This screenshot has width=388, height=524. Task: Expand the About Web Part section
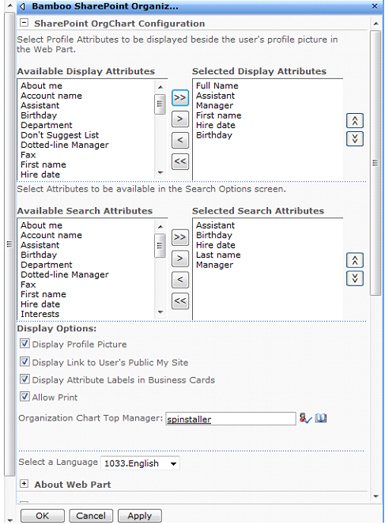pyautogui.click(x=24, y=484)
